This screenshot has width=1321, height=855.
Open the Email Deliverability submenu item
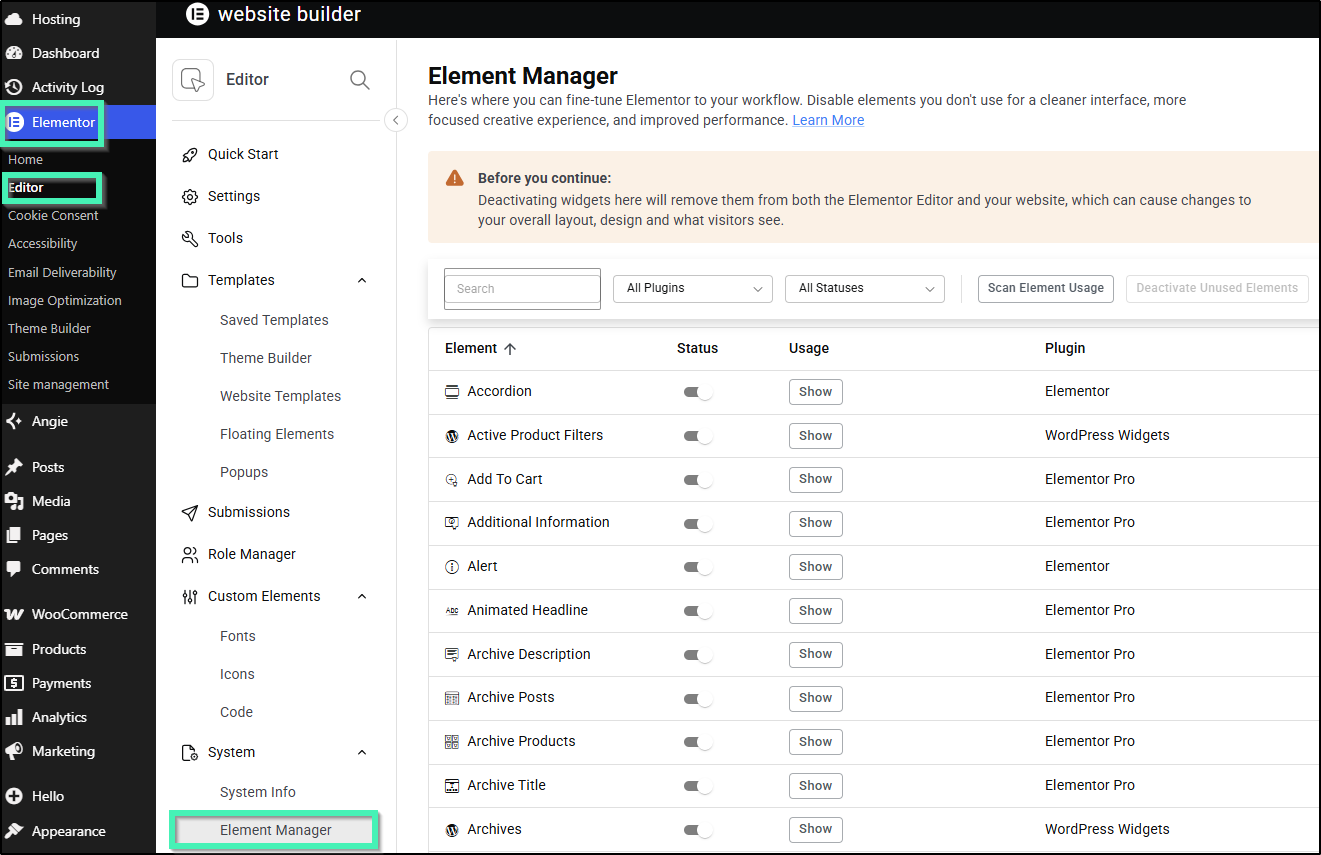pyautogui.click(x=62, y=273)
